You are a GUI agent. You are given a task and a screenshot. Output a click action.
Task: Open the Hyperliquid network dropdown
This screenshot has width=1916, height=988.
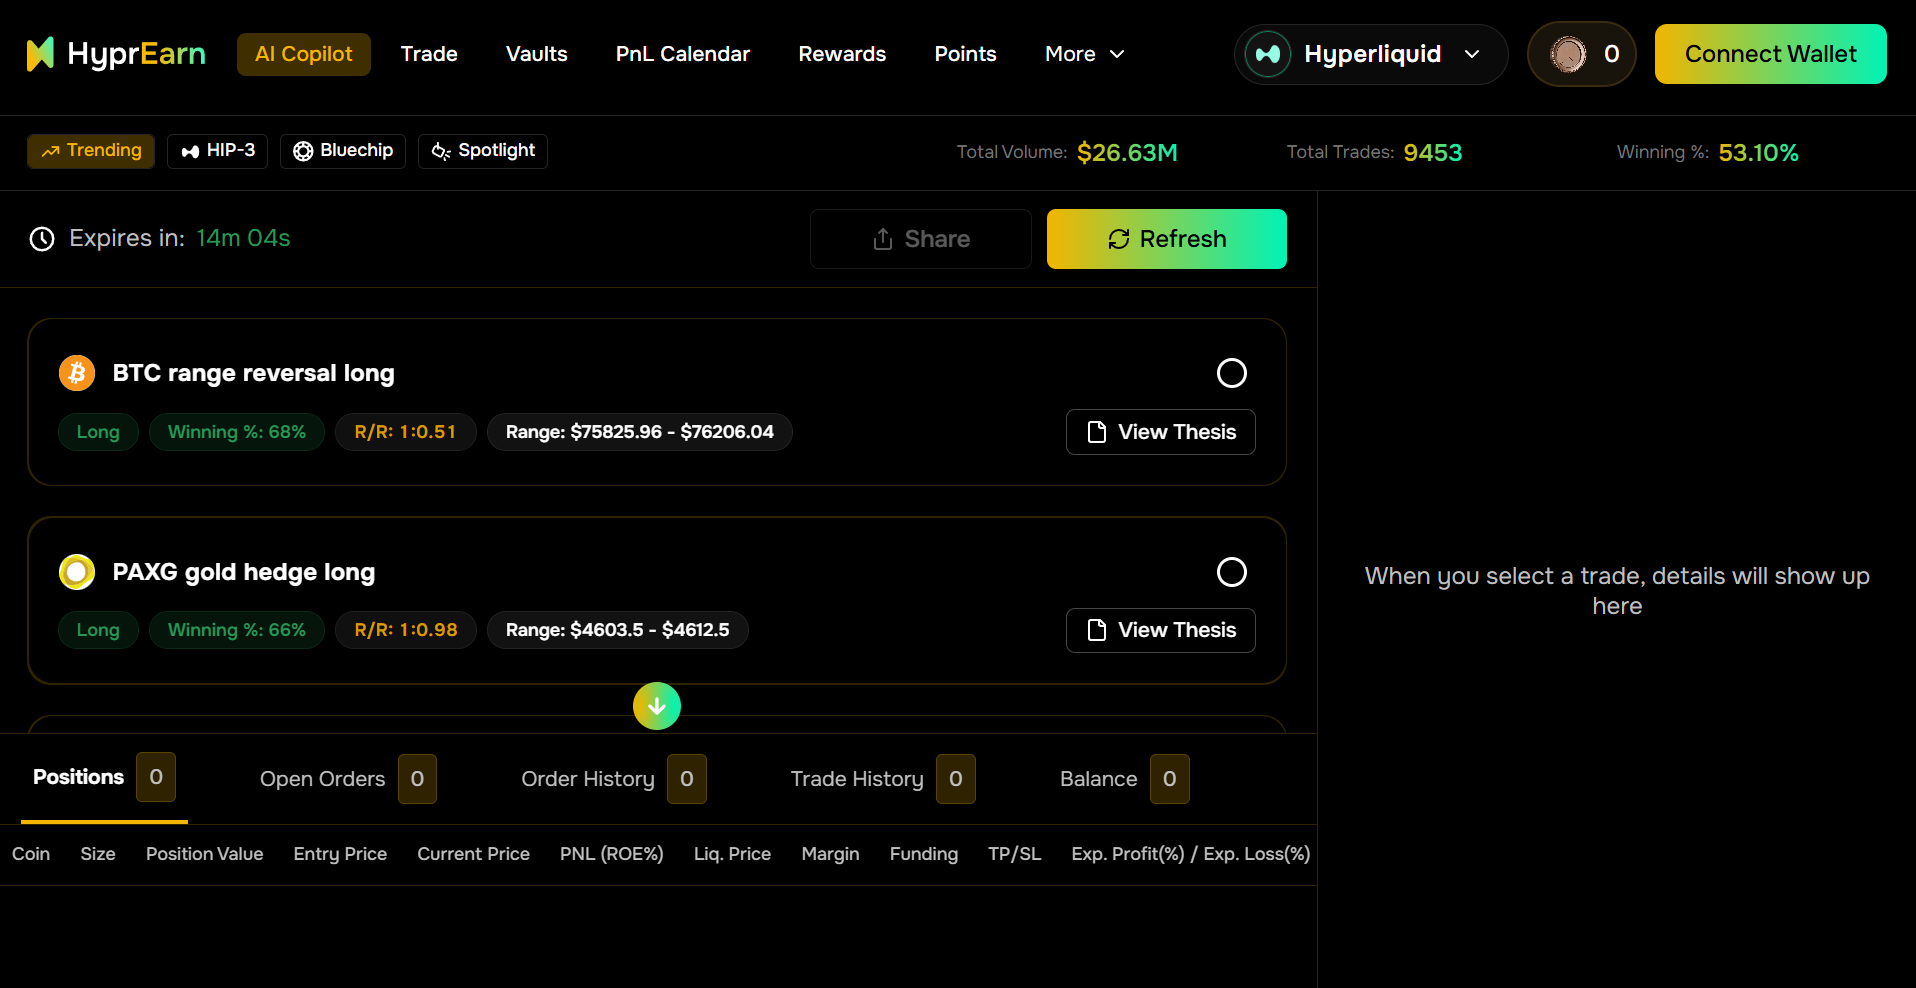tap(1371, 54)
